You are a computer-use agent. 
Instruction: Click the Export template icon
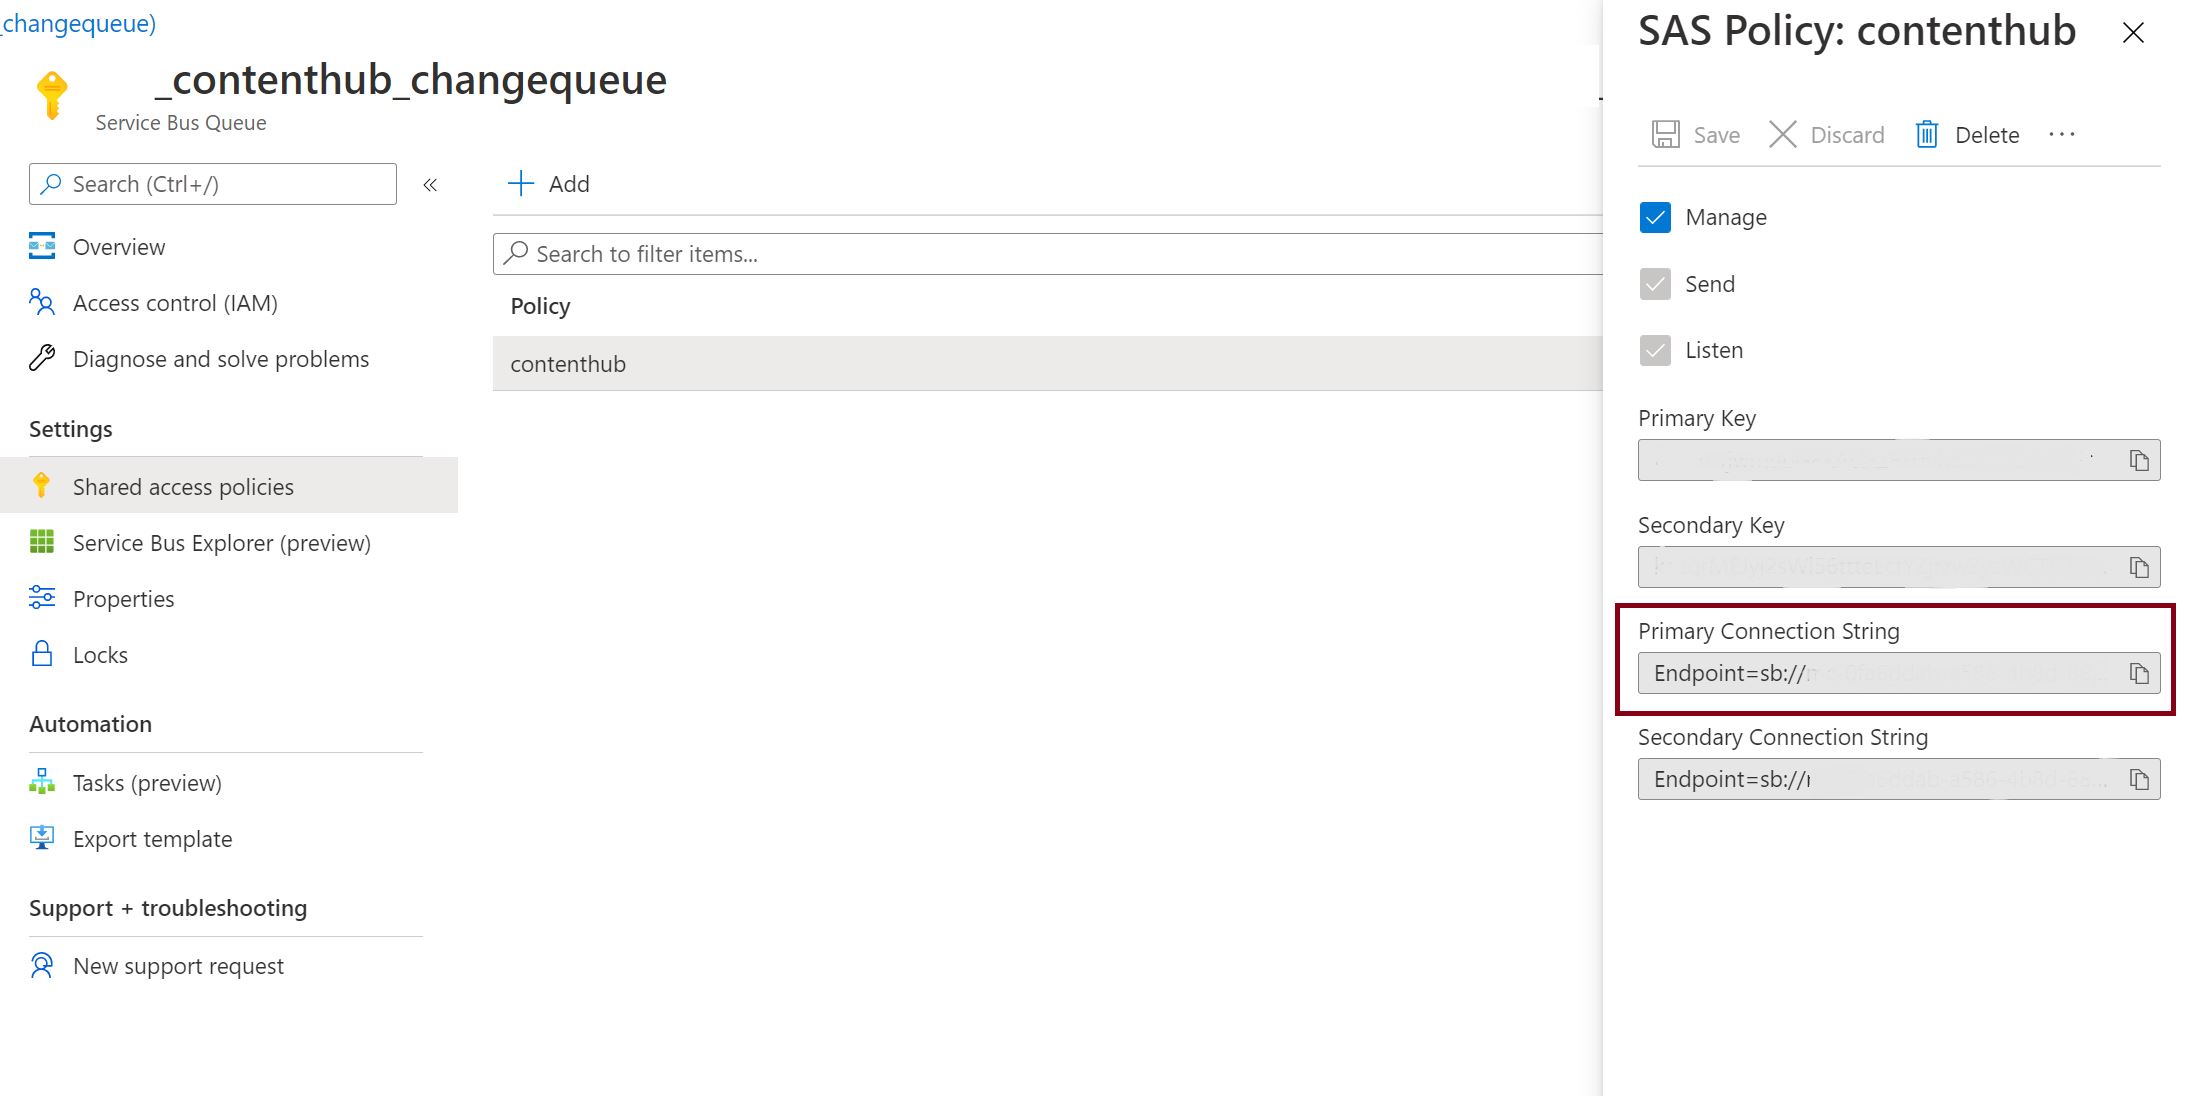tap(42, 838)
